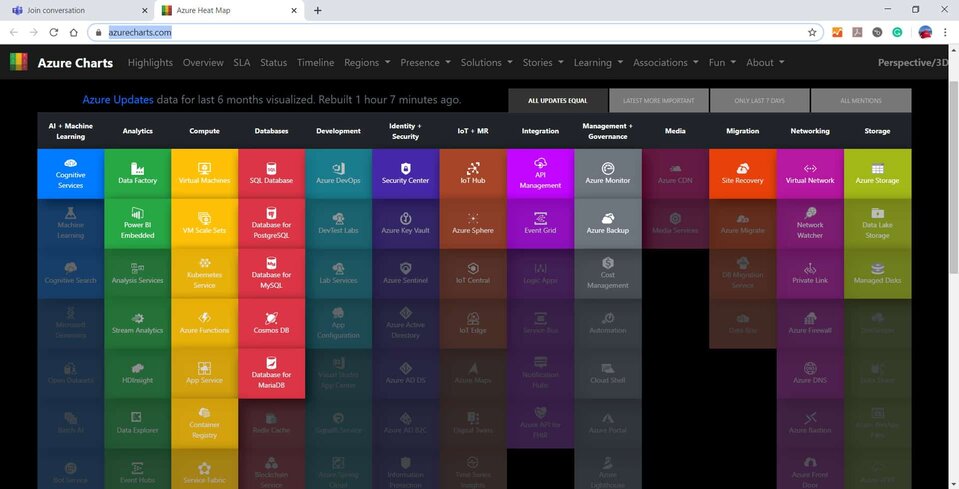Open the Azure Key Vault tile

click(x=405, y=224)
